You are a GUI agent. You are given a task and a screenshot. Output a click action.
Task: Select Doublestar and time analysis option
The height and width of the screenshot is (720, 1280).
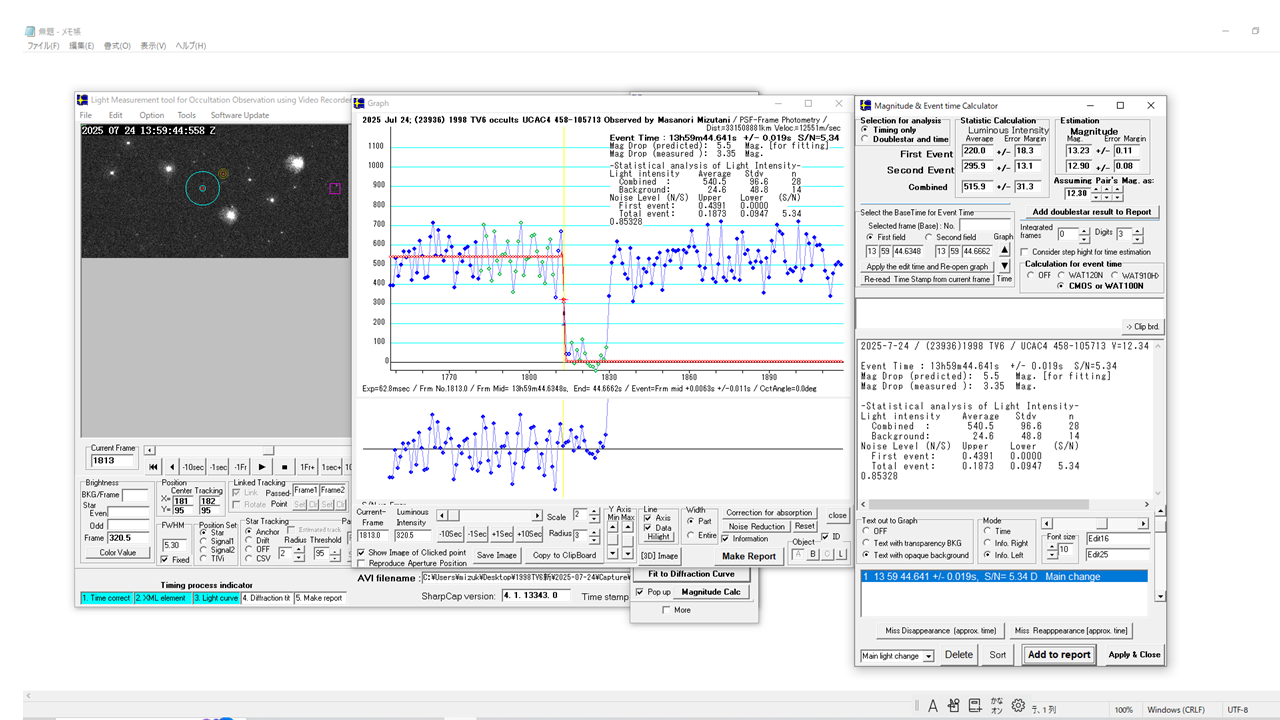coord(866,139)
